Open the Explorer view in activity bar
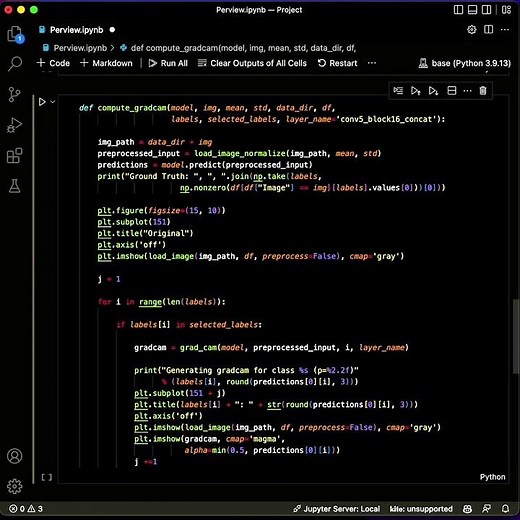This screenshot has height=520, width=520. (x=14, y=34)
